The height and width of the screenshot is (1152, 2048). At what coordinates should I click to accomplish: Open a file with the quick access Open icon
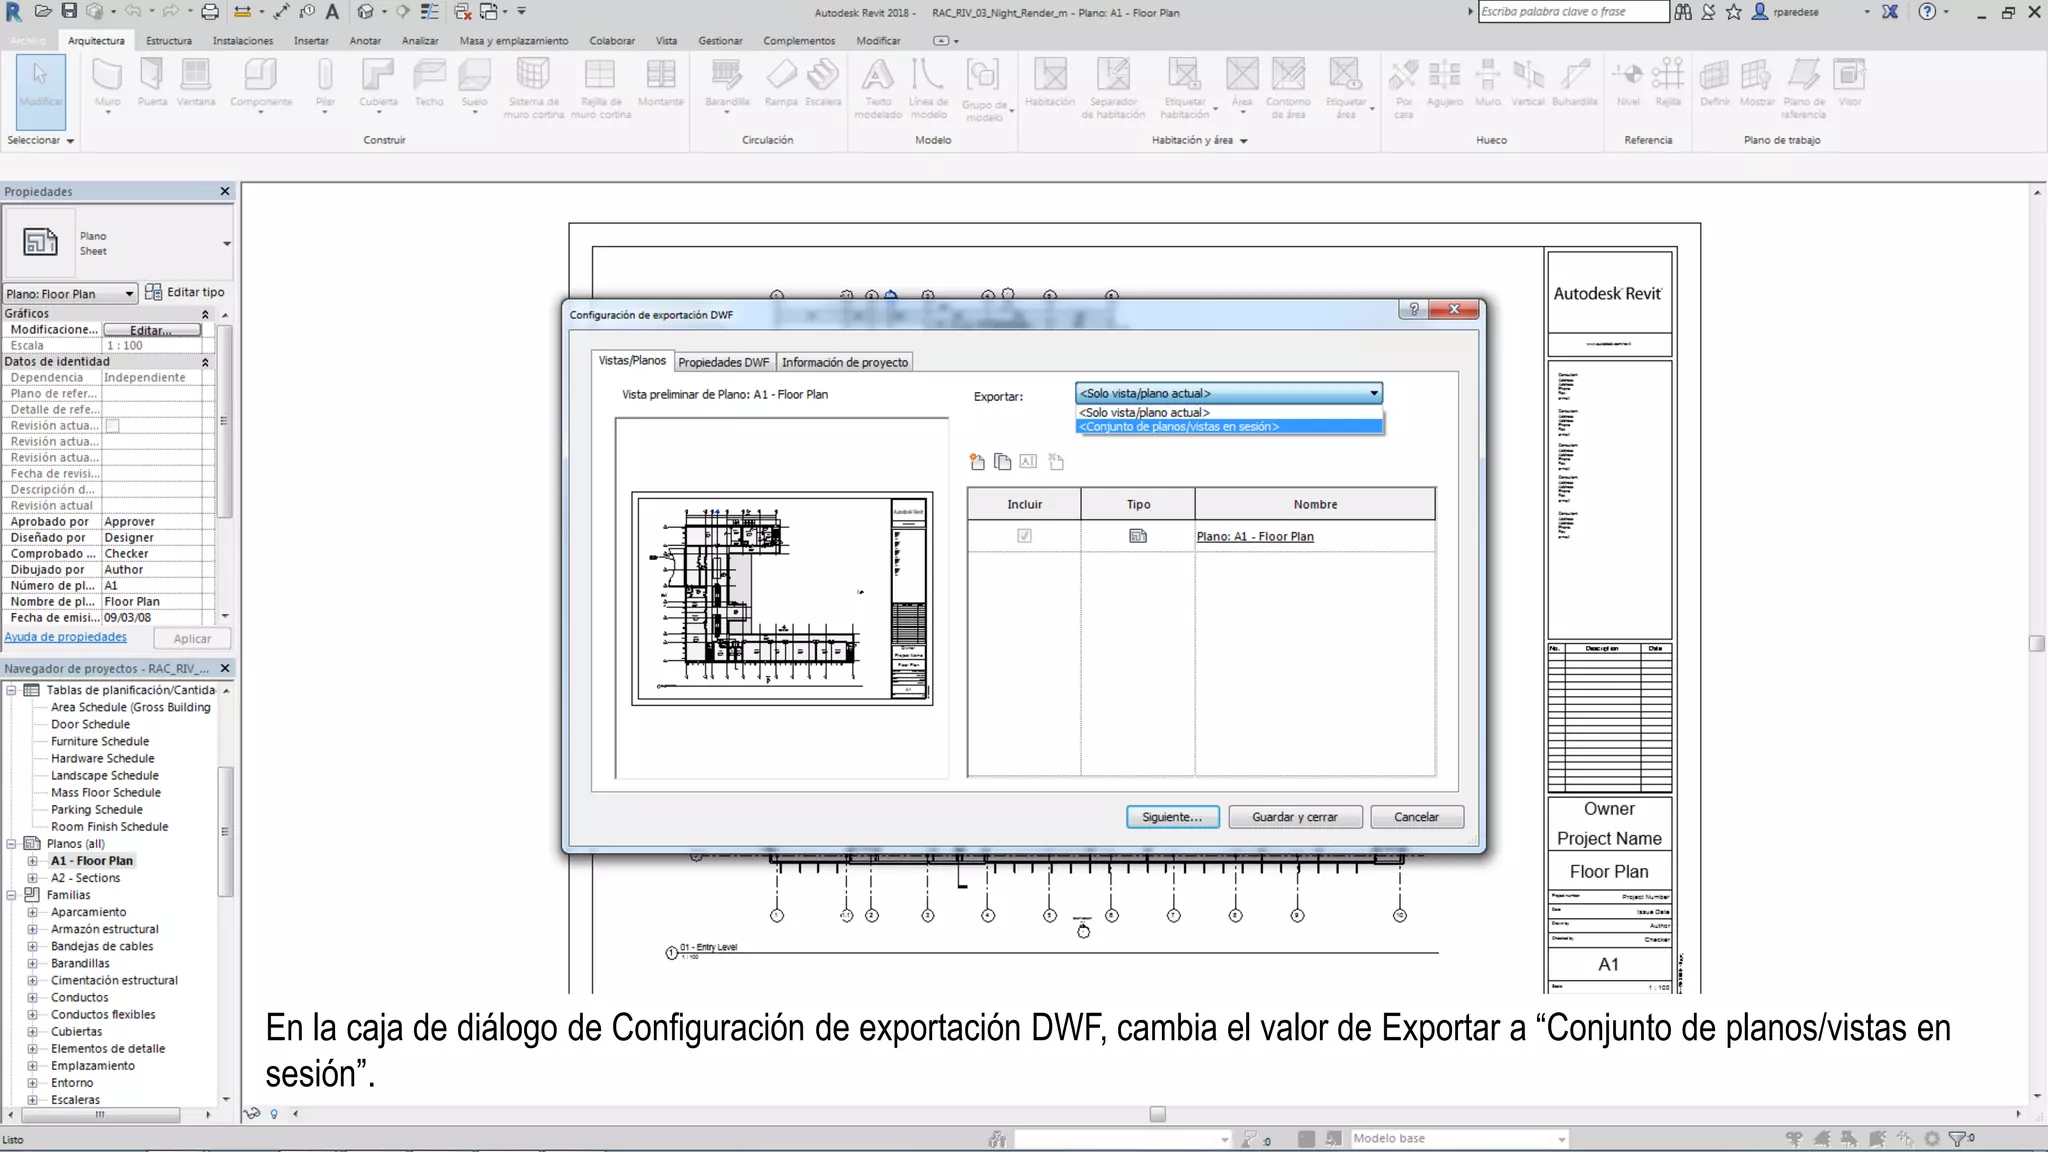(43, 12)
